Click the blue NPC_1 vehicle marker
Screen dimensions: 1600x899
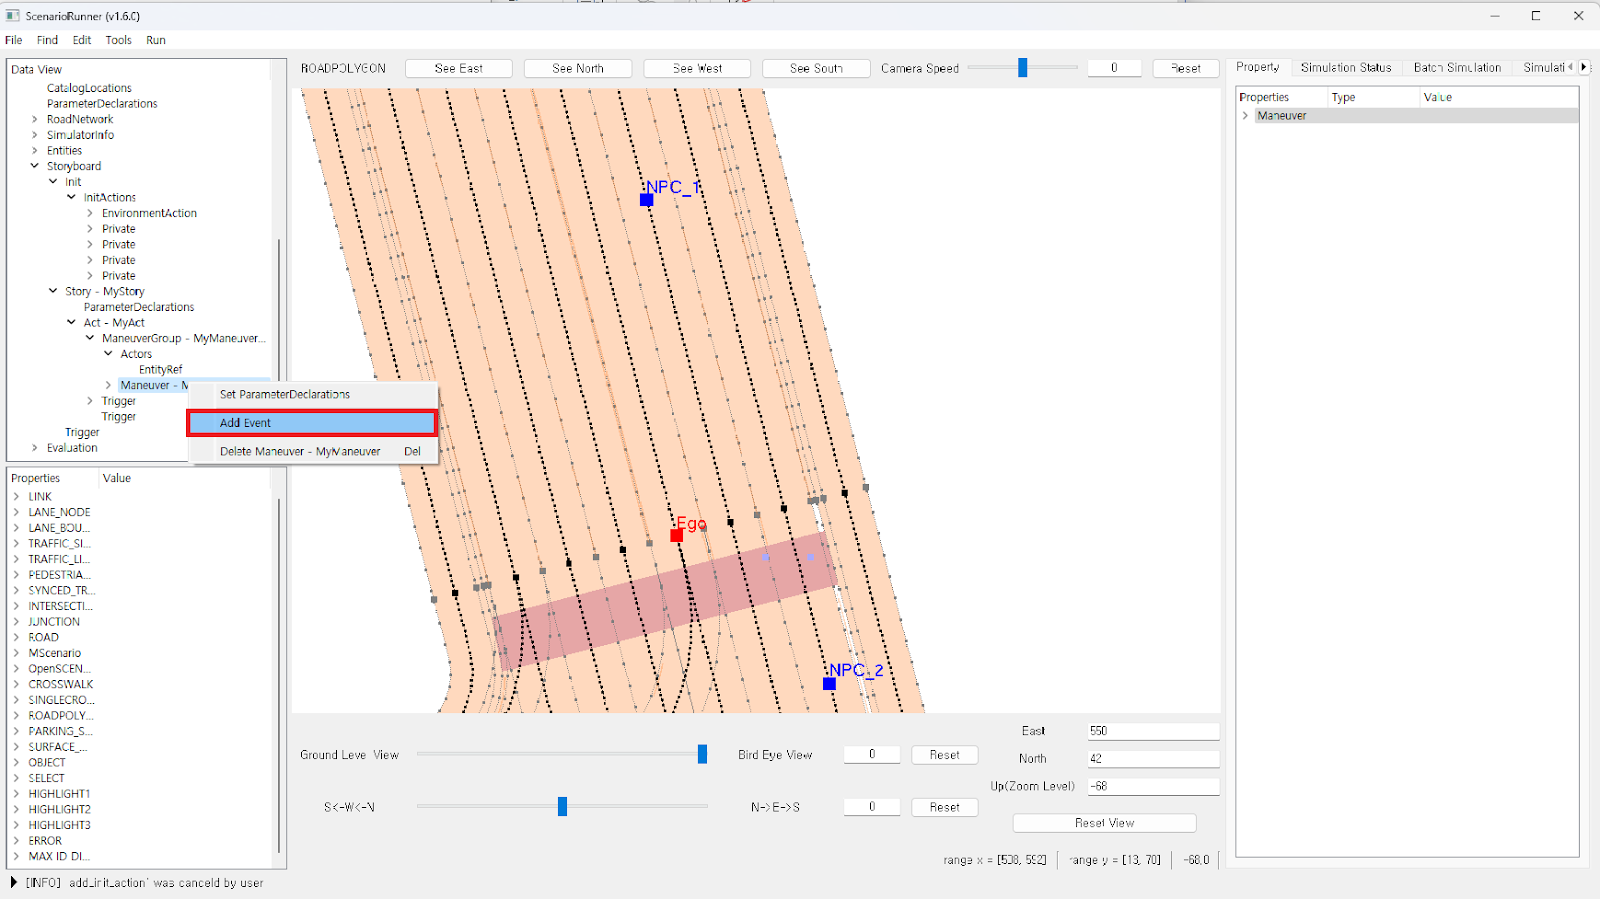pos(647,200)
